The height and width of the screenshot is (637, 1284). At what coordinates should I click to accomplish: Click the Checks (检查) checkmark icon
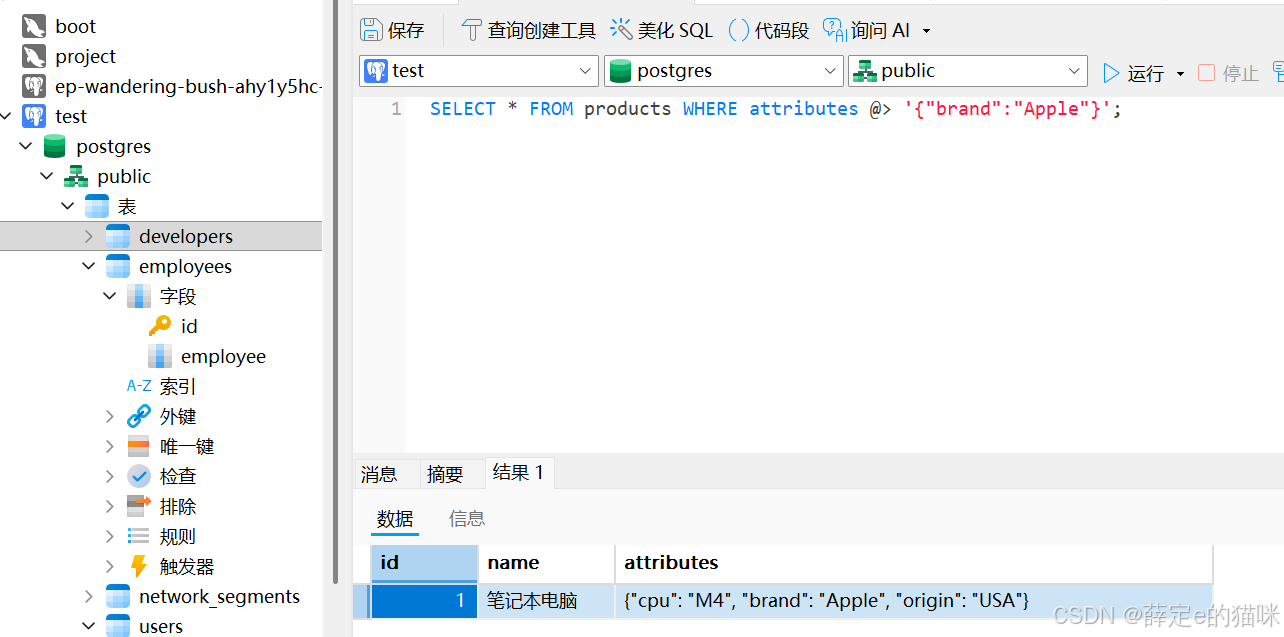[x=139, y=477]
